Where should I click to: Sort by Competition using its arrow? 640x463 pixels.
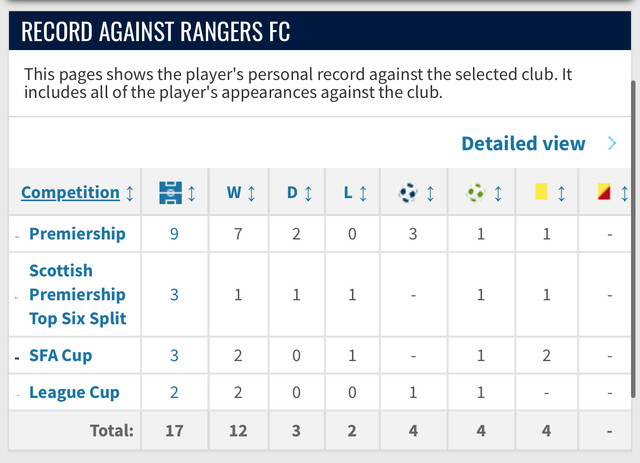pos(130,194)
